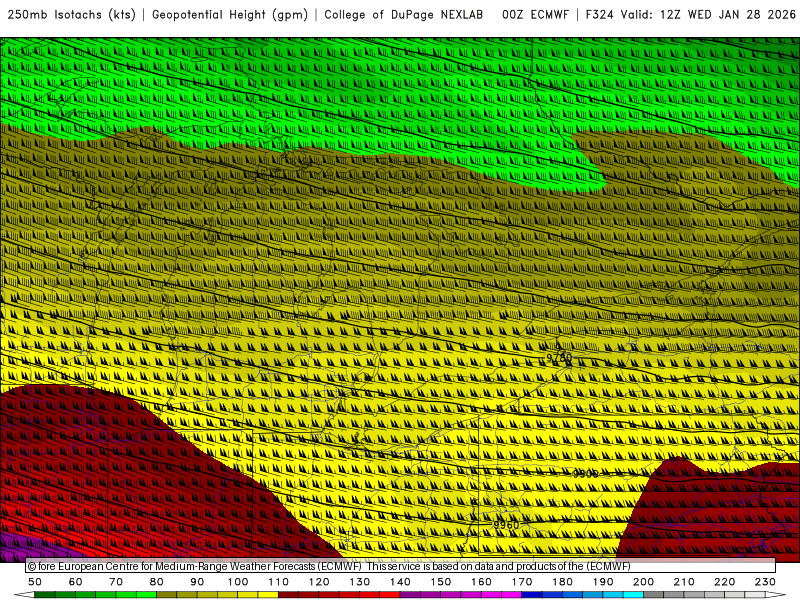Image resolution: width=800 pixels, height=600 pixels.
Task: Click the 9900 height contour label
Action: tap(585, 473)
